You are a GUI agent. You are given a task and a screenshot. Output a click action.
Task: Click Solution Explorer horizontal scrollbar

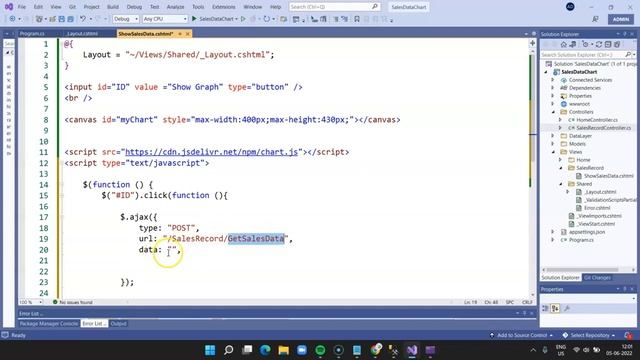pyautogui.click(x=582, y=270)
